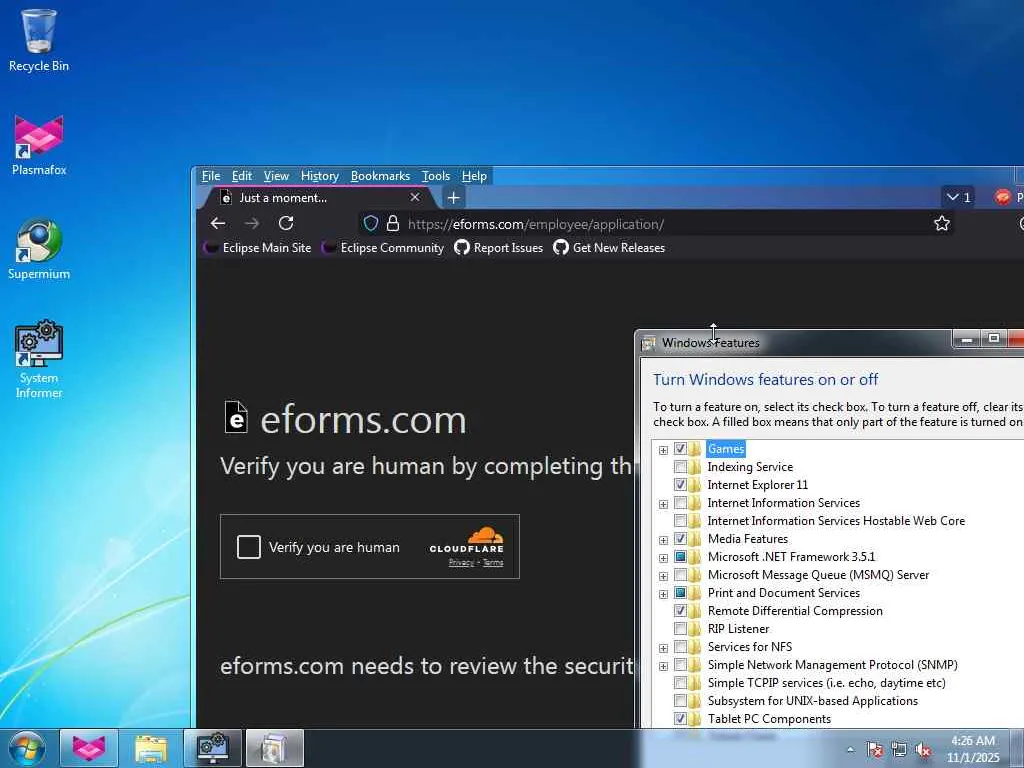This screenshot has width=1024, height=768.
Task: Expand Print and Document Services node
Action: [x=664, y=594]
